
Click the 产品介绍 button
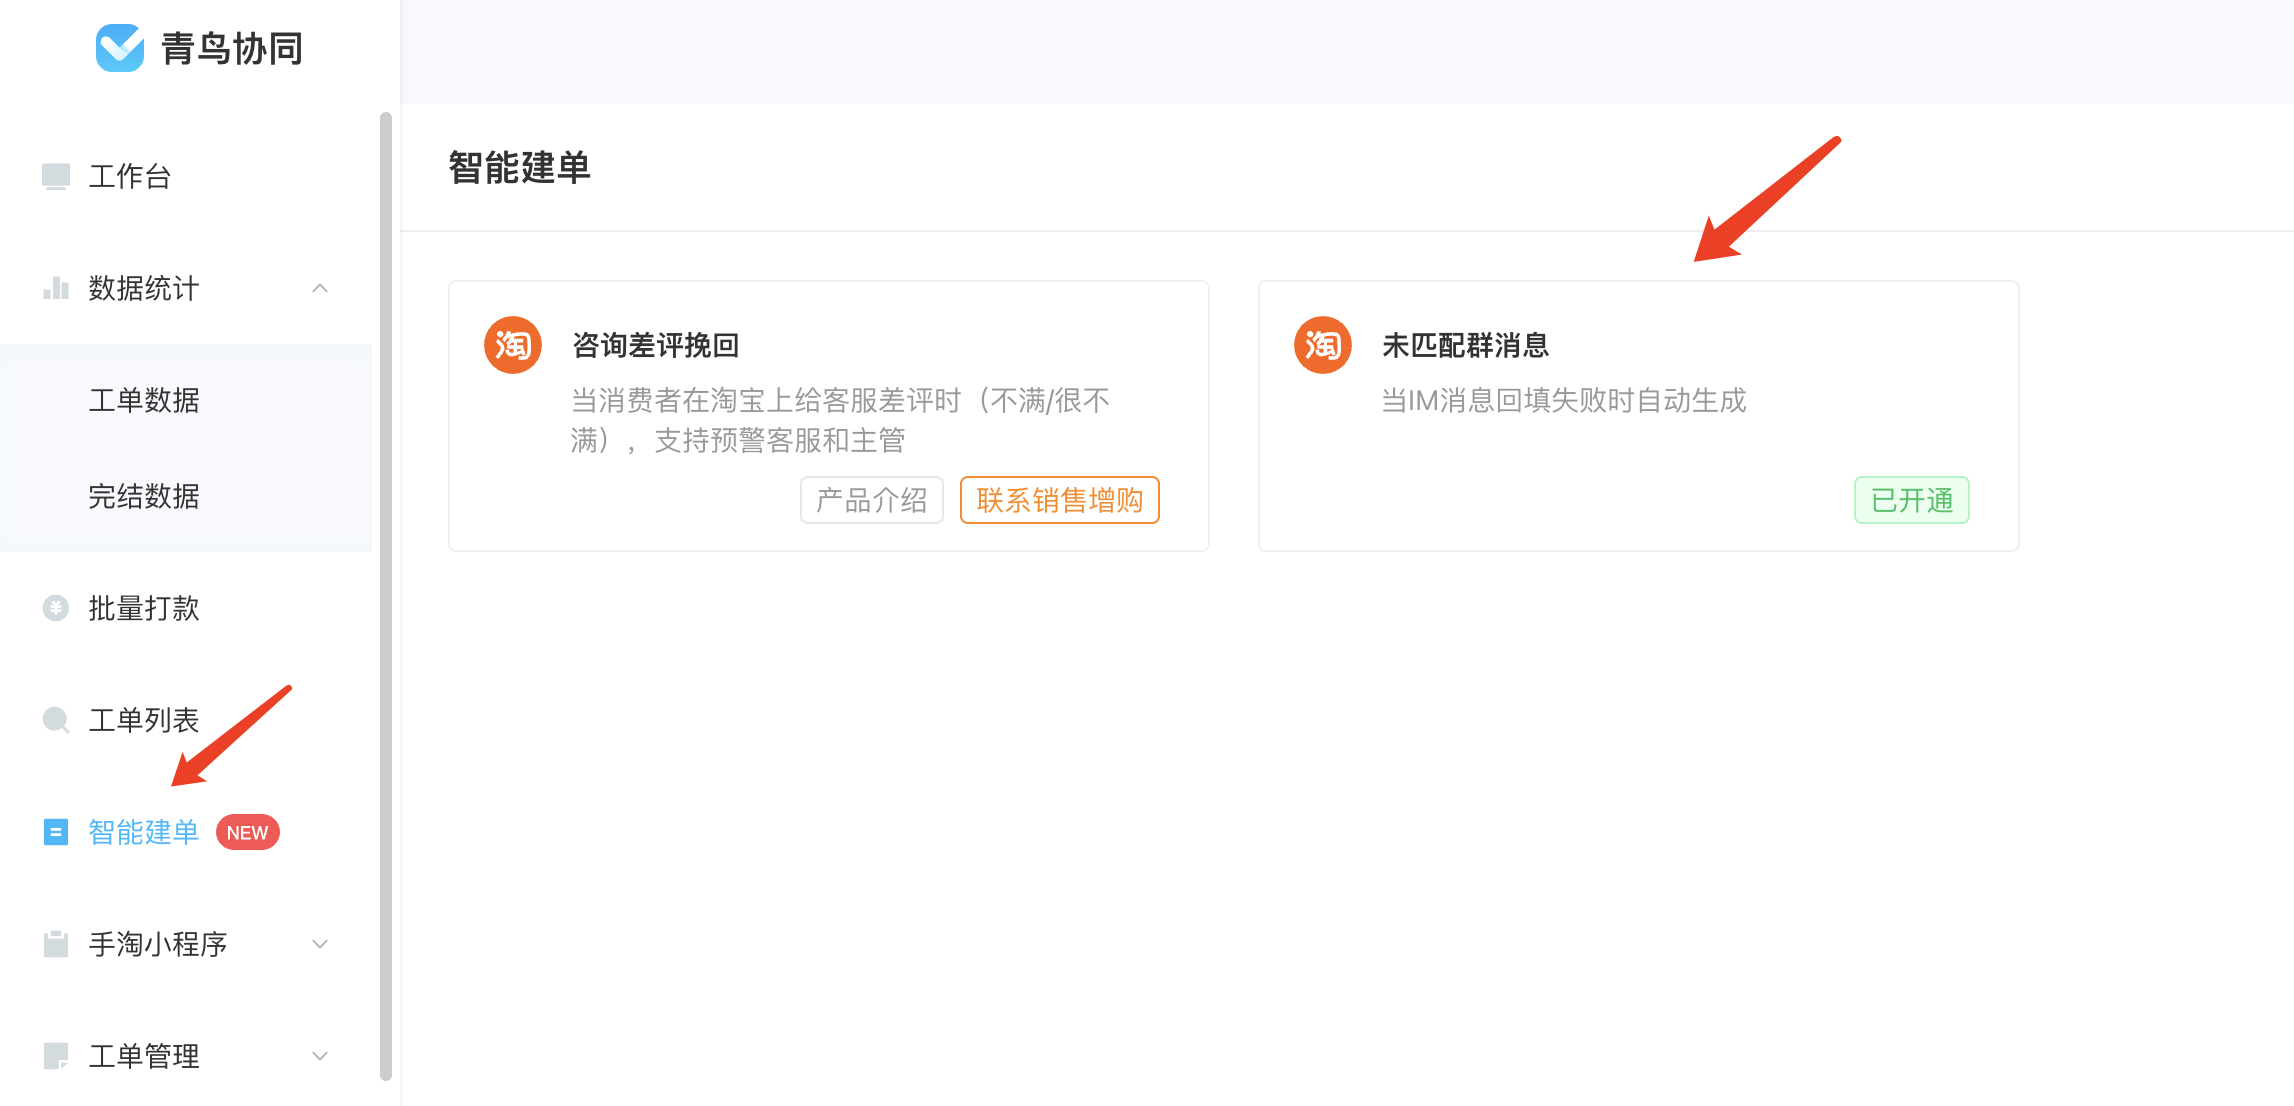[x=872, y=500]
